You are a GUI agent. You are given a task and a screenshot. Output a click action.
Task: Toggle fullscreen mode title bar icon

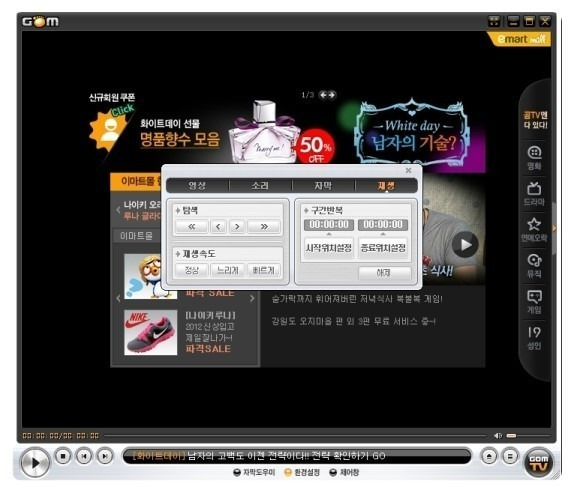pos(494,22)
